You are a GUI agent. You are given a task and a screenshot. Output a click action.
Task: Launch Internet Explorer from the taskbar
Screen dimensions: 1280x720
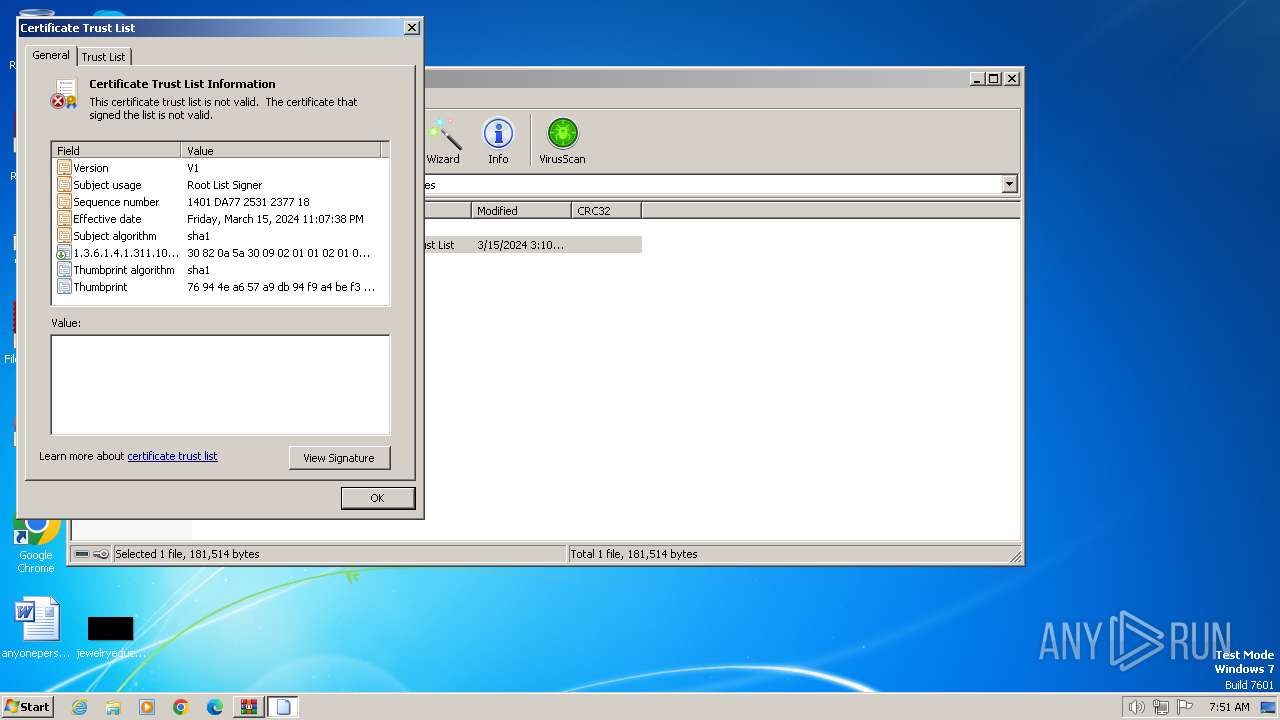[79, 707]
